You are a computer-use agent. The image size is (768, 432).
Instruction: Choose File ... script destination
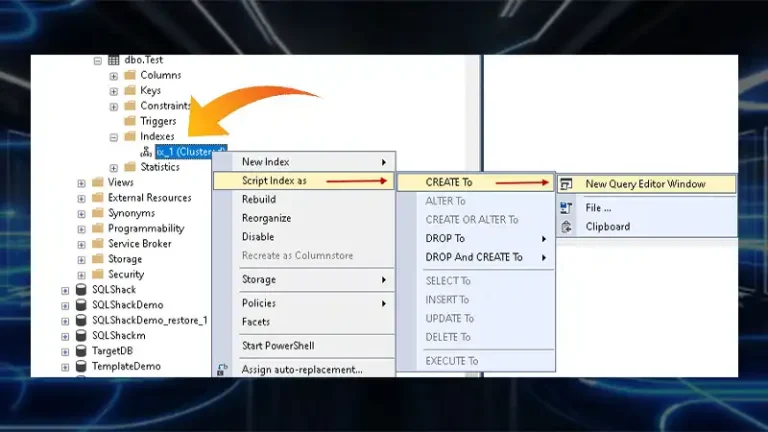coord(647,208)
